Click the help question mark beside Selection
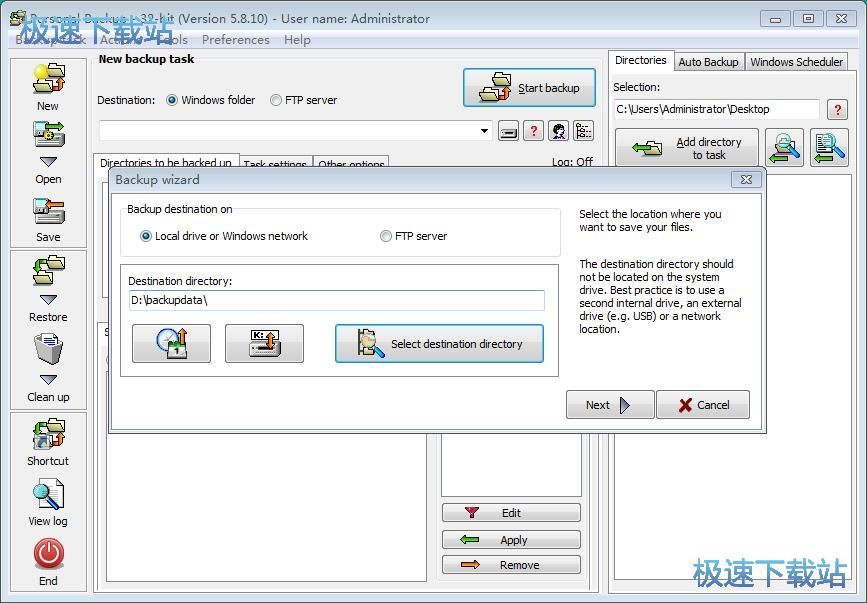The image size is (867, 603). 837,109
